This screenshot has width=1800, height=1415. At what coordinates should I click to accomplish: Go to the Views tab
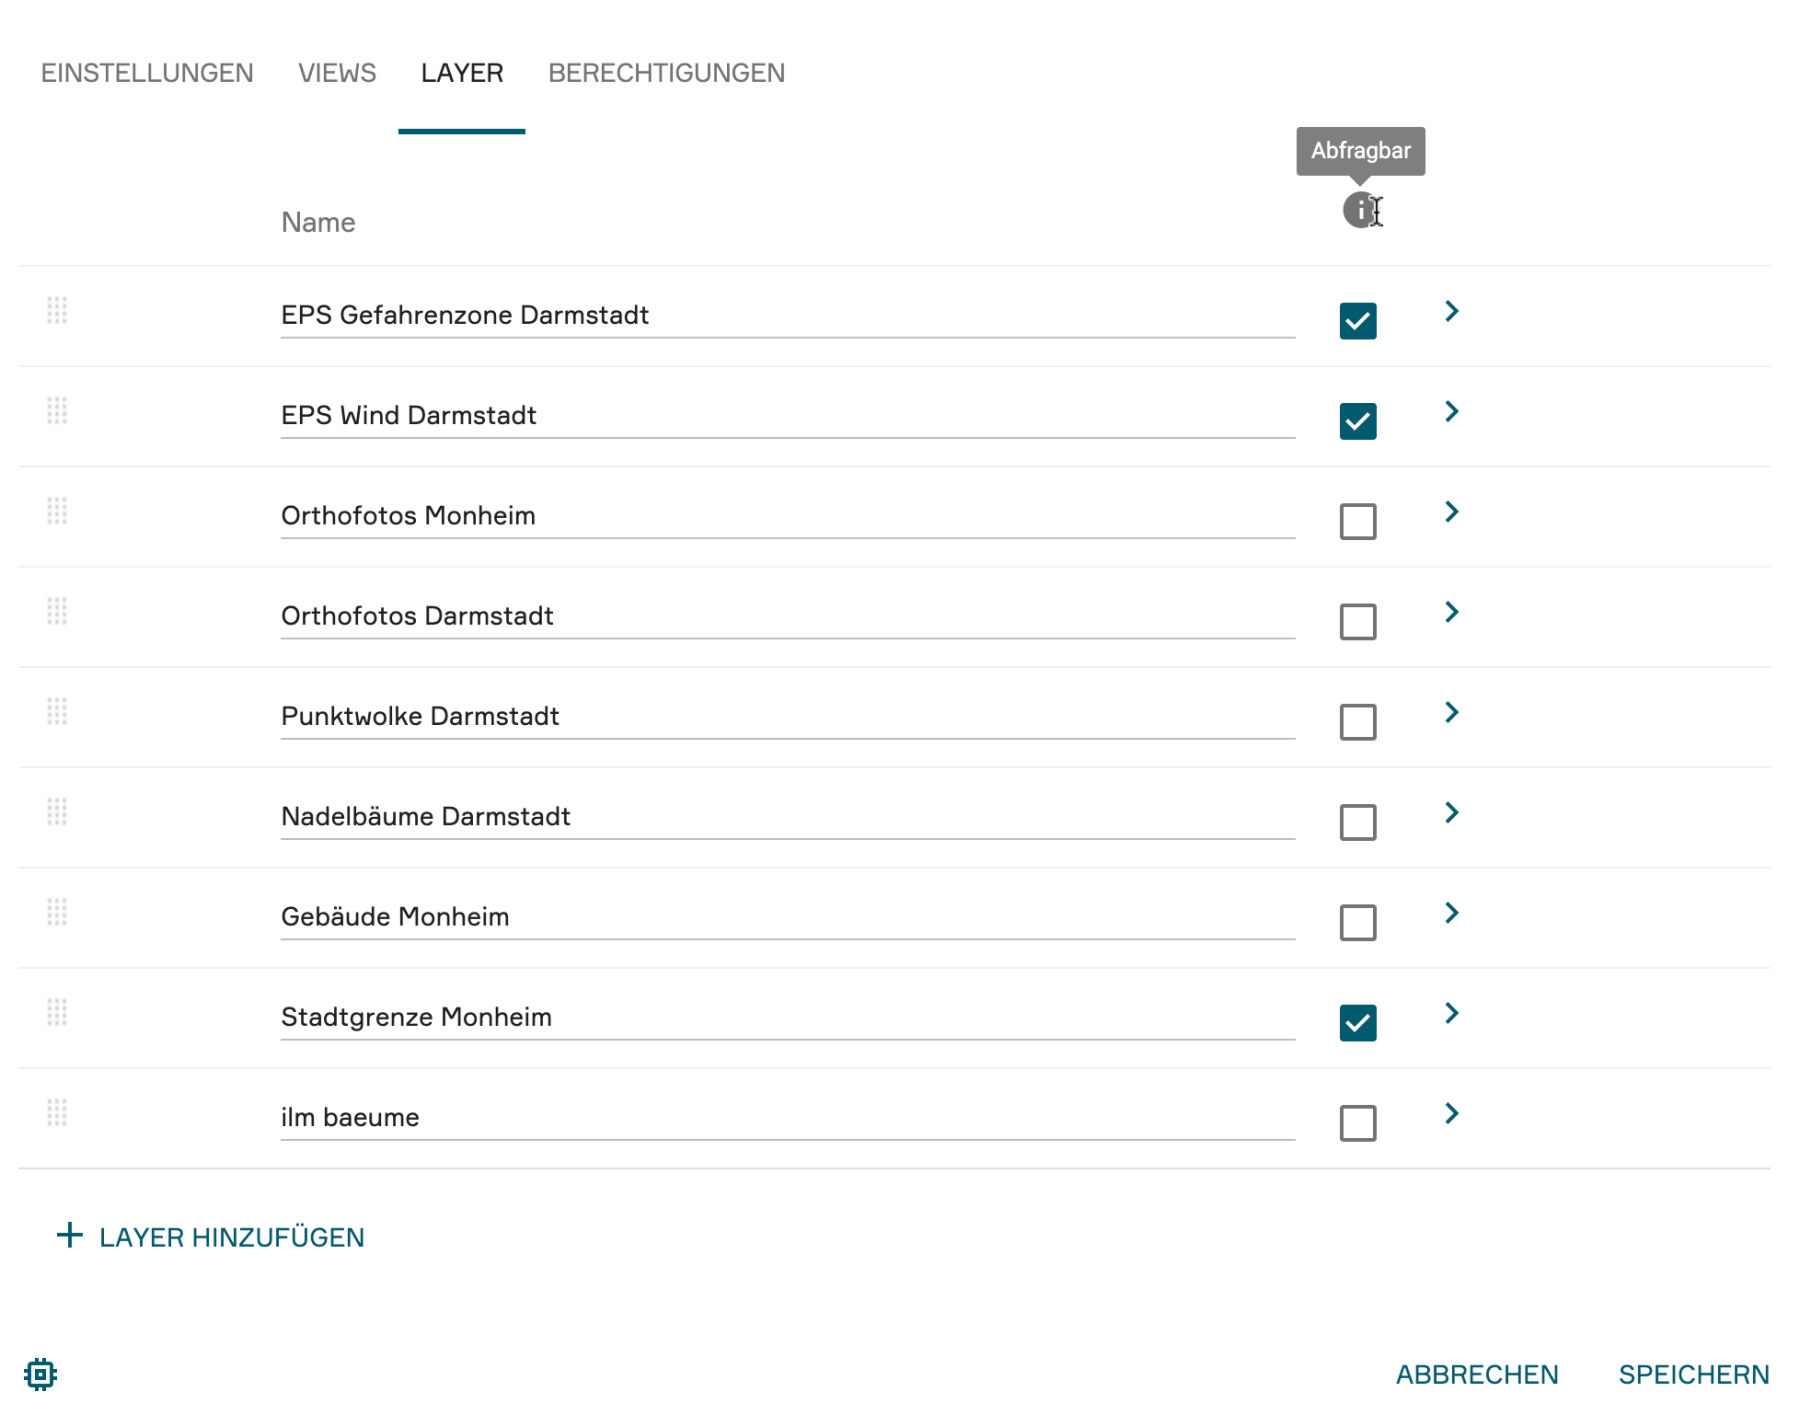[337, 73]
